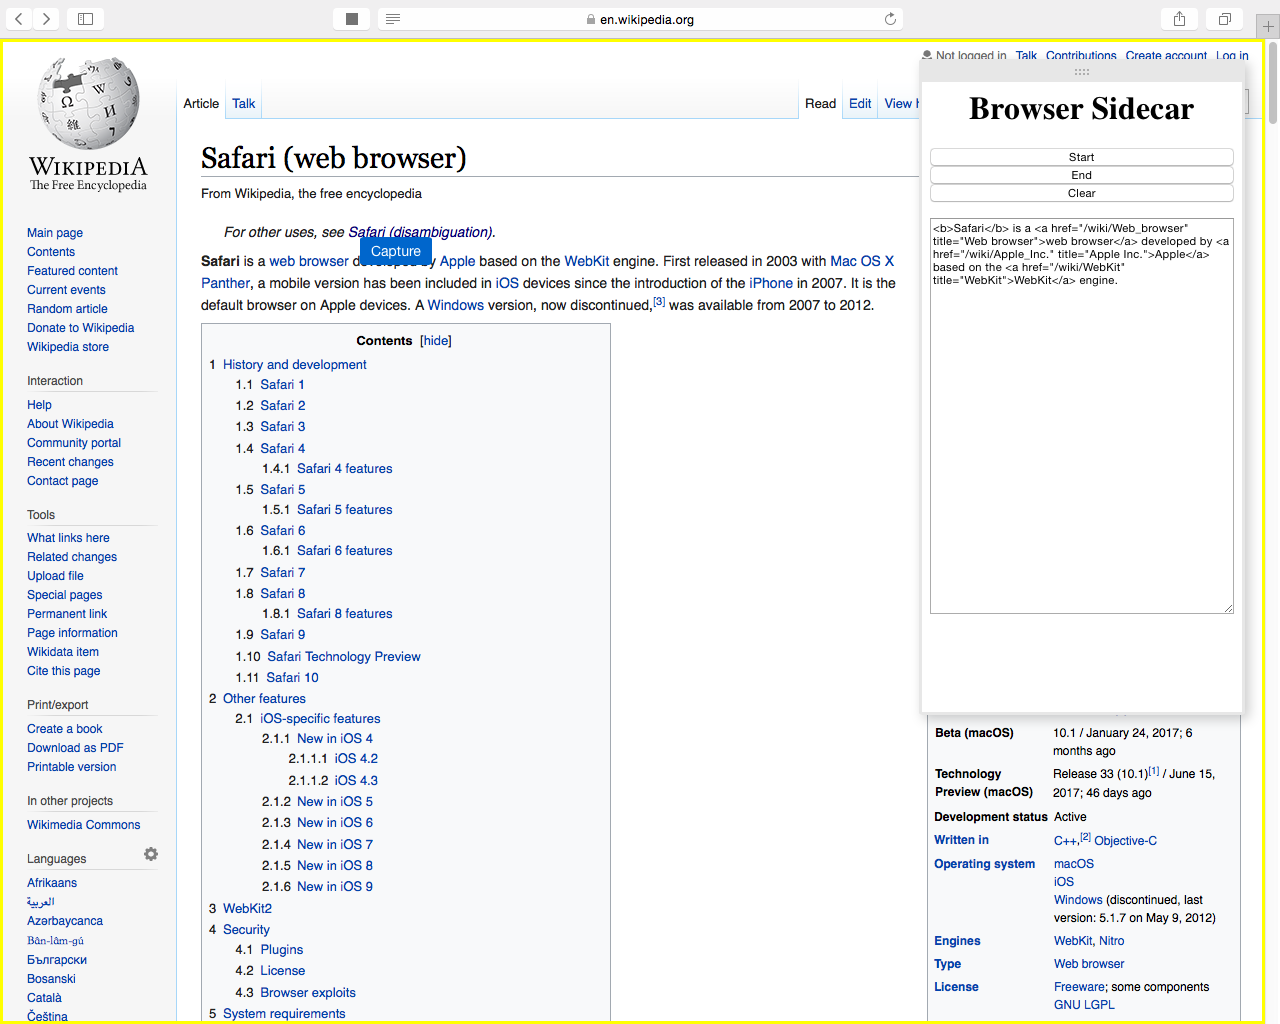The height and width of the screenshot is (1024, 1280).
Task: Click the Contributions link at top
Action: (x=1081, y=56)
